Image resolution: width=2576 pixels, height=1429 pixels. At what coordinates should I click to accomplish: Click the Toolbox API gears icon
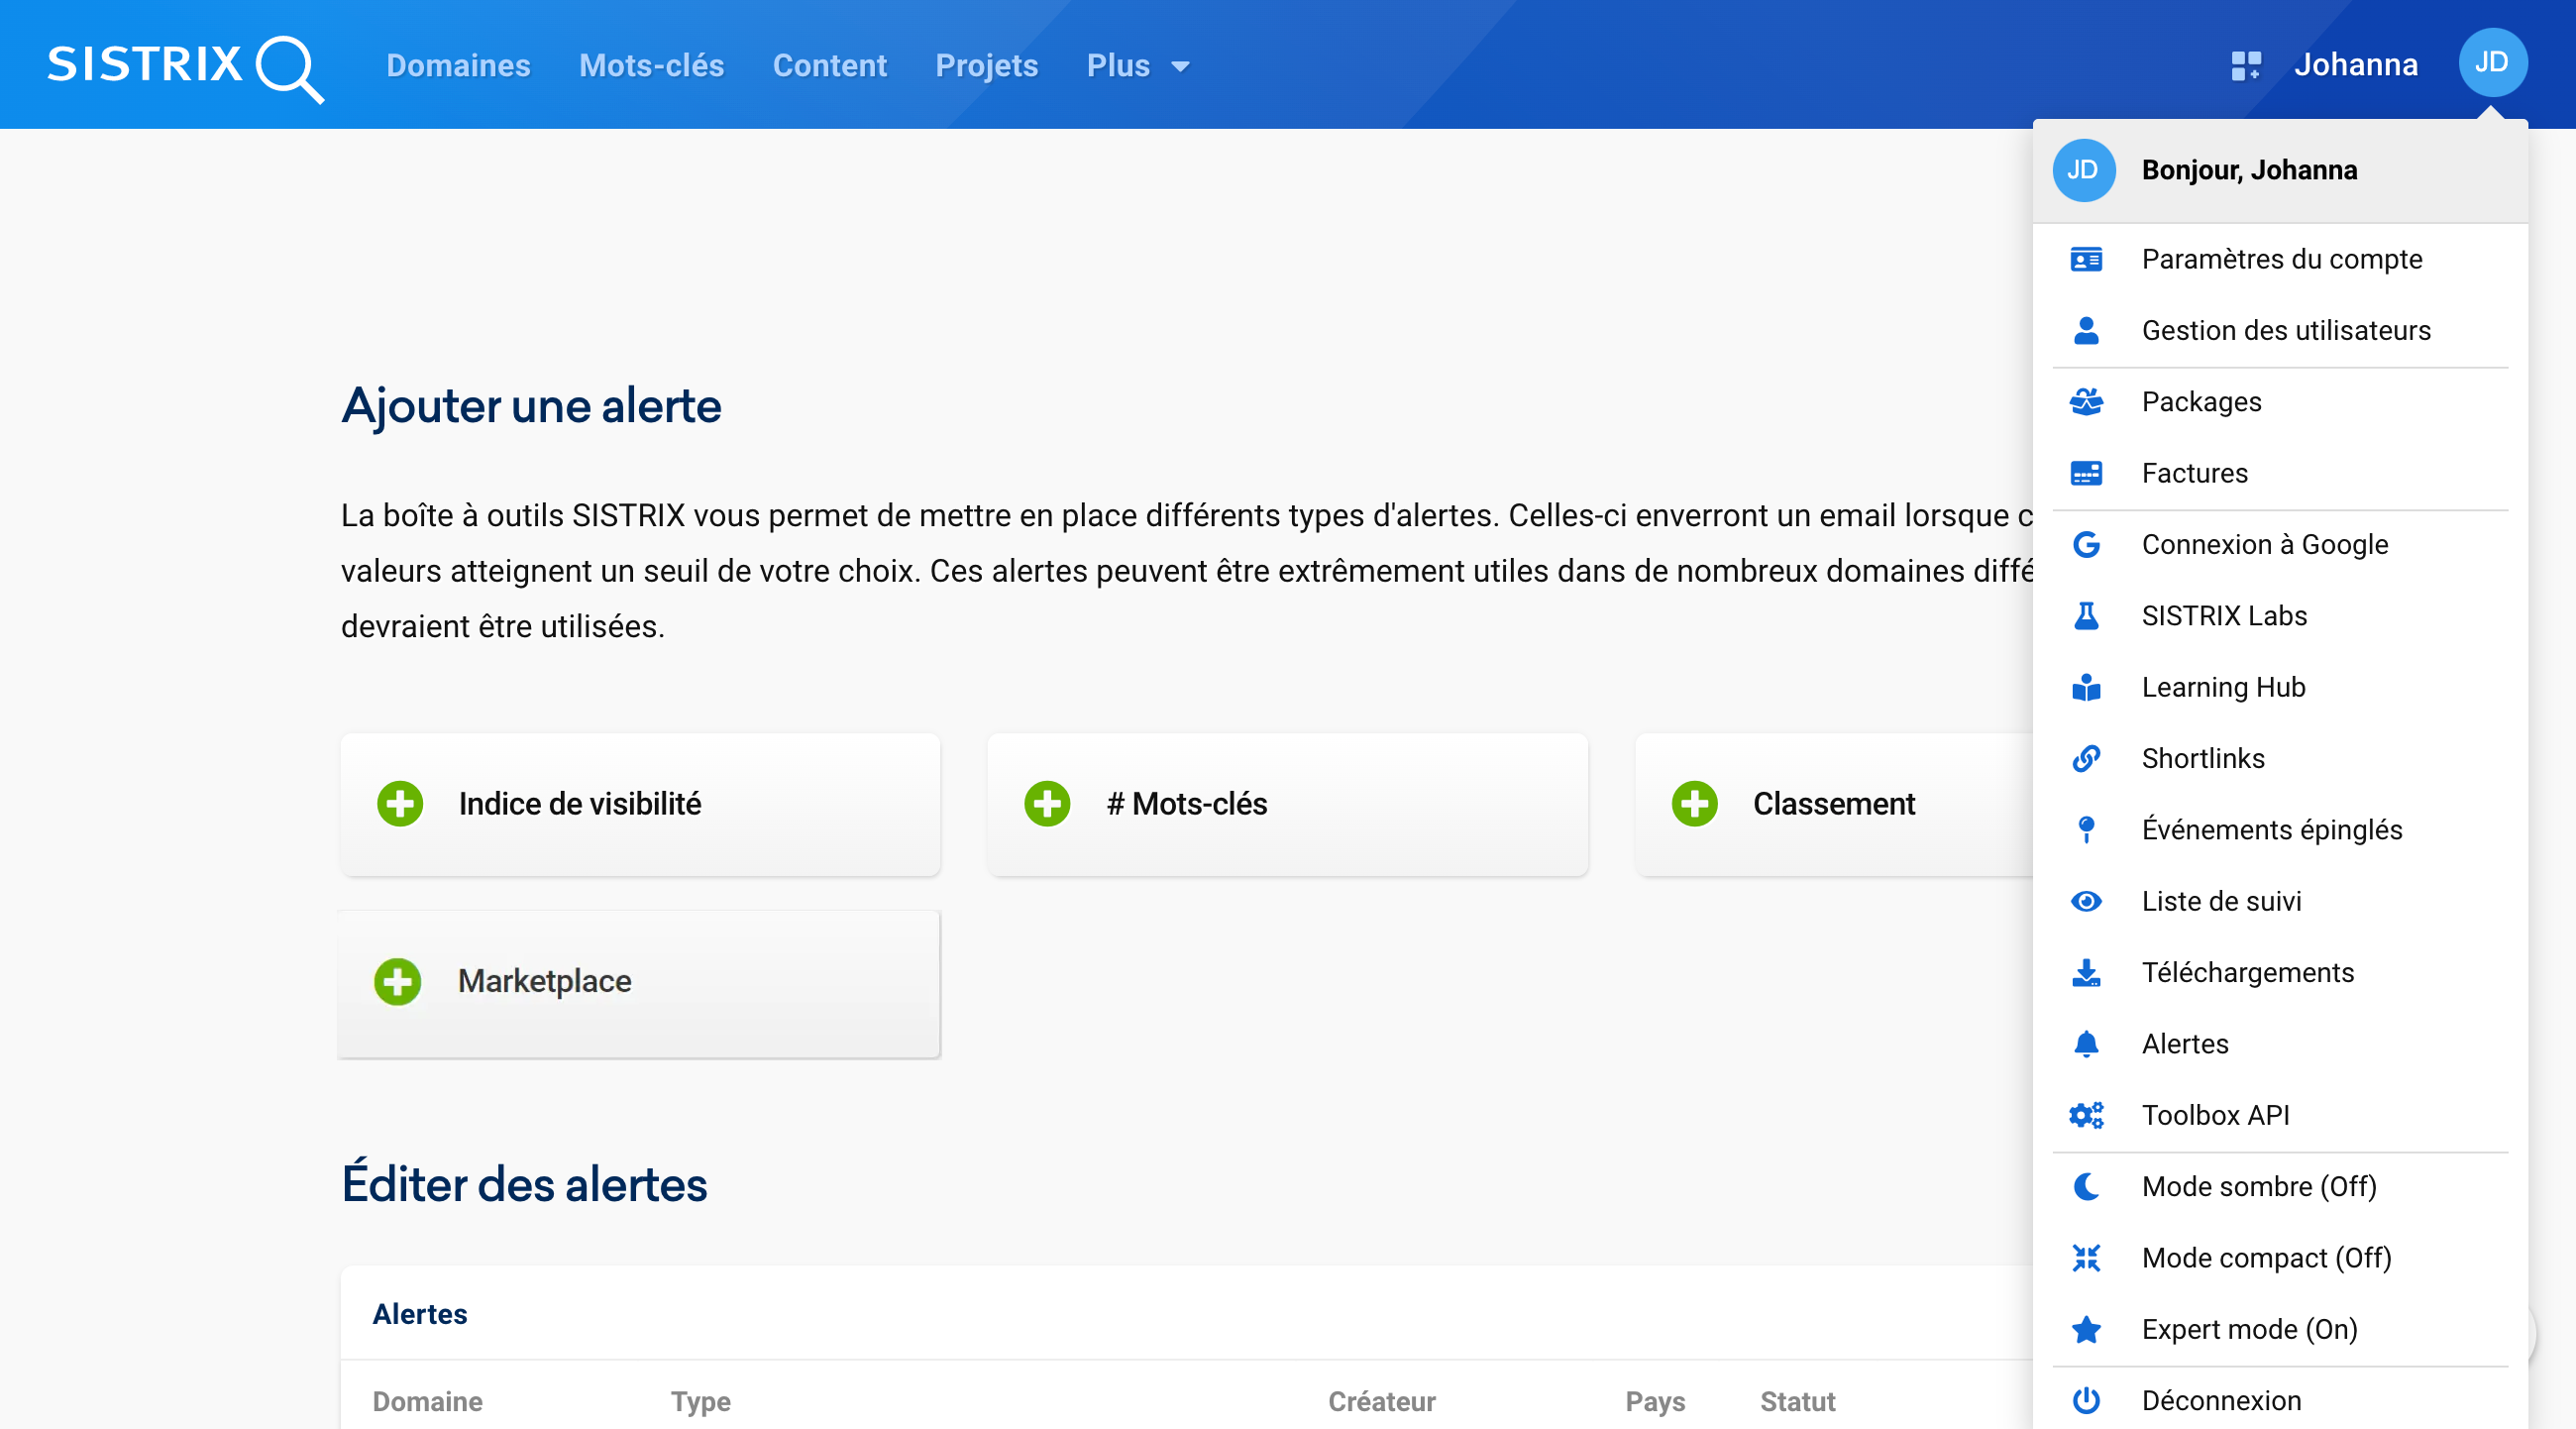(x=2086, y=1116)
